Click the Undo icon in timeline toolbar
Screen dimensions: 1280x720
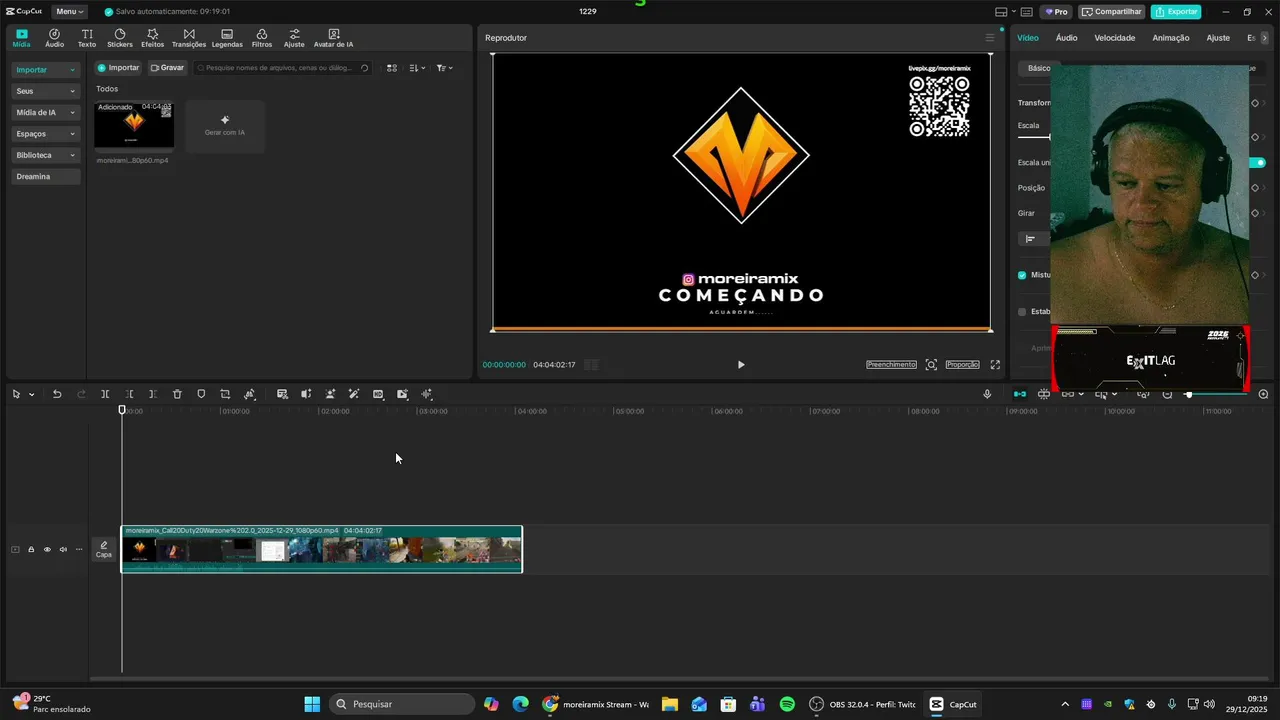pos(57,394)
